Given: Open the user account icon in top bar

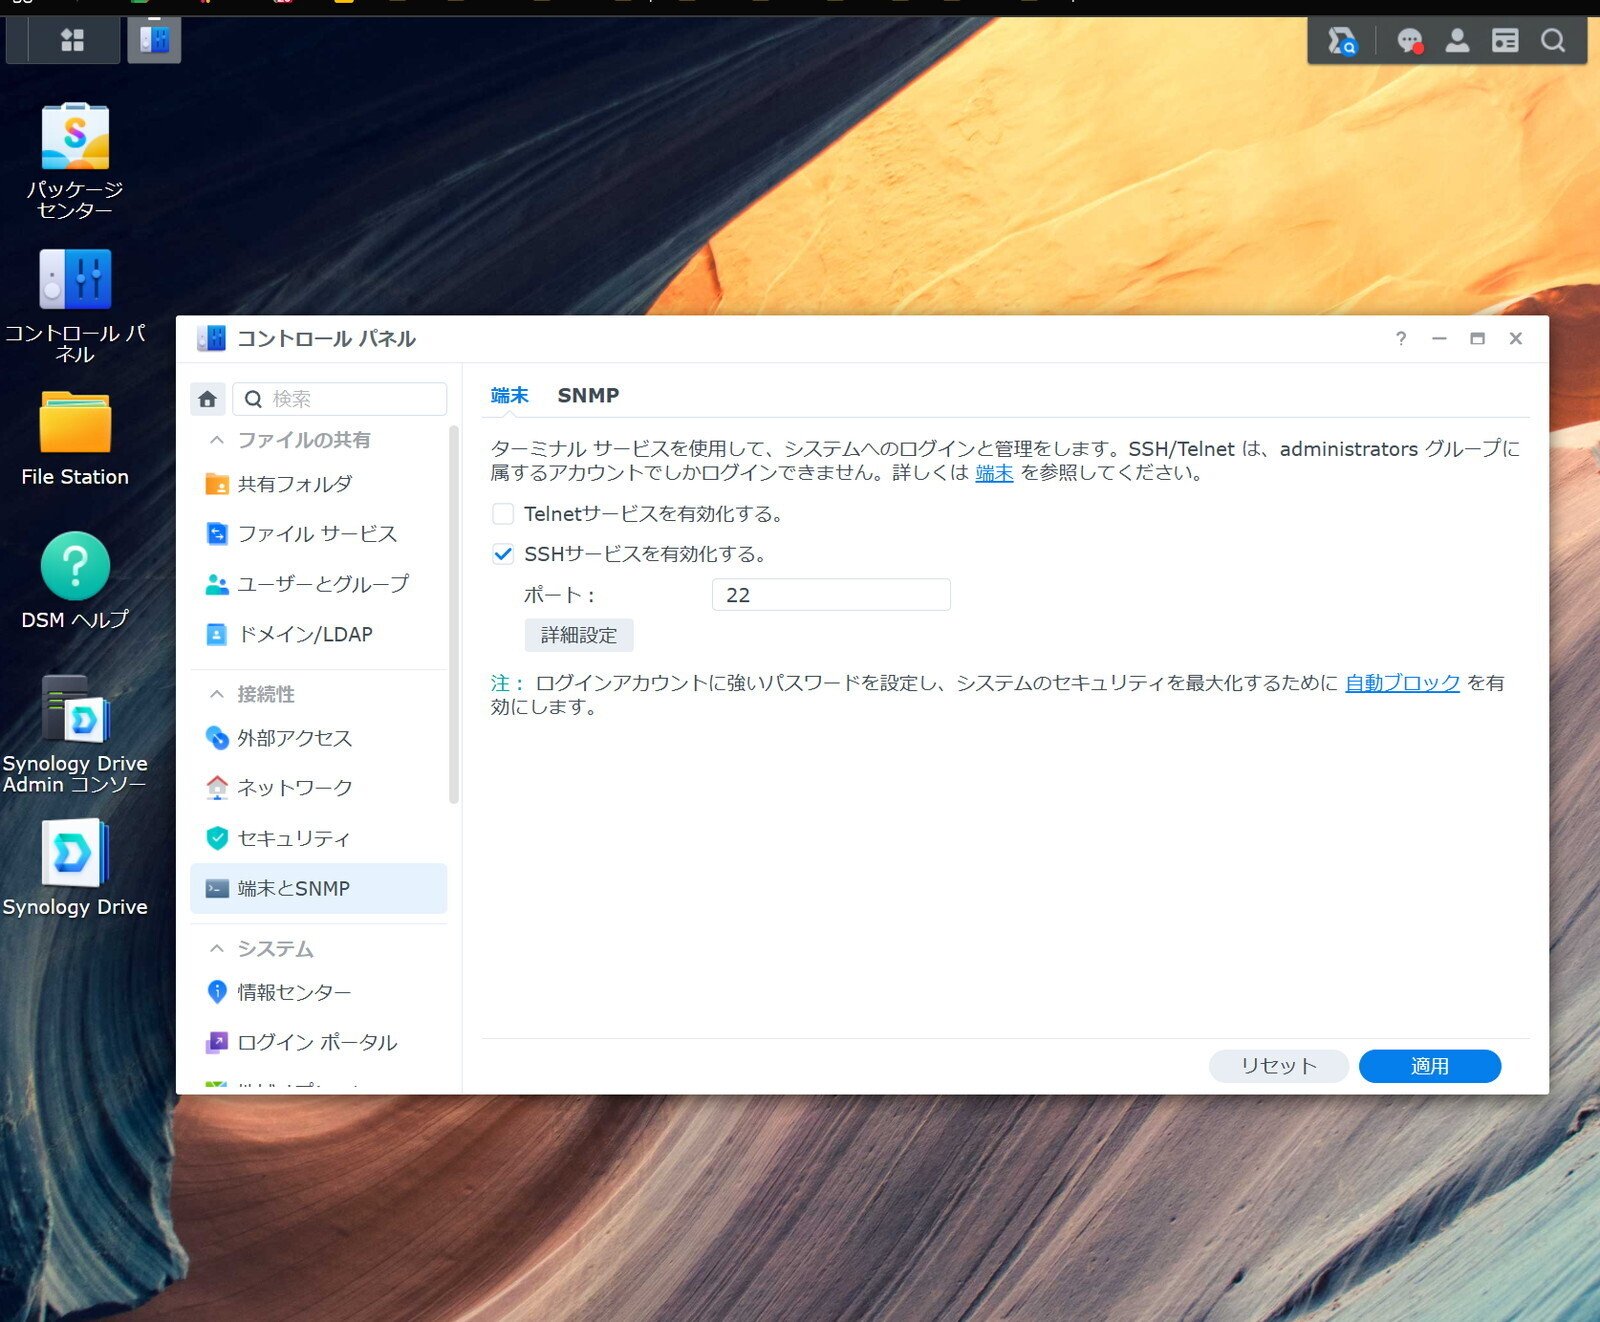Looking at the screenshot, I should [1457, 41].
